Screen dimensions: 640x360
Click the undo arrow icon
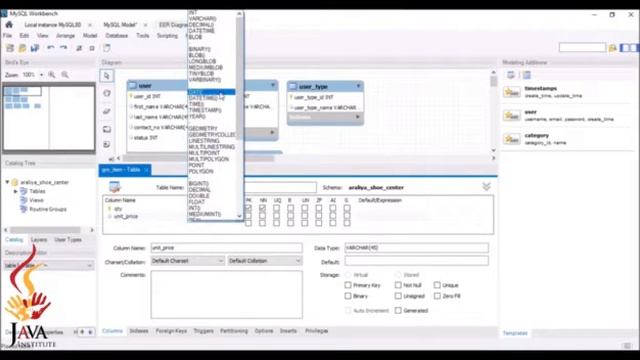[51, 48]
